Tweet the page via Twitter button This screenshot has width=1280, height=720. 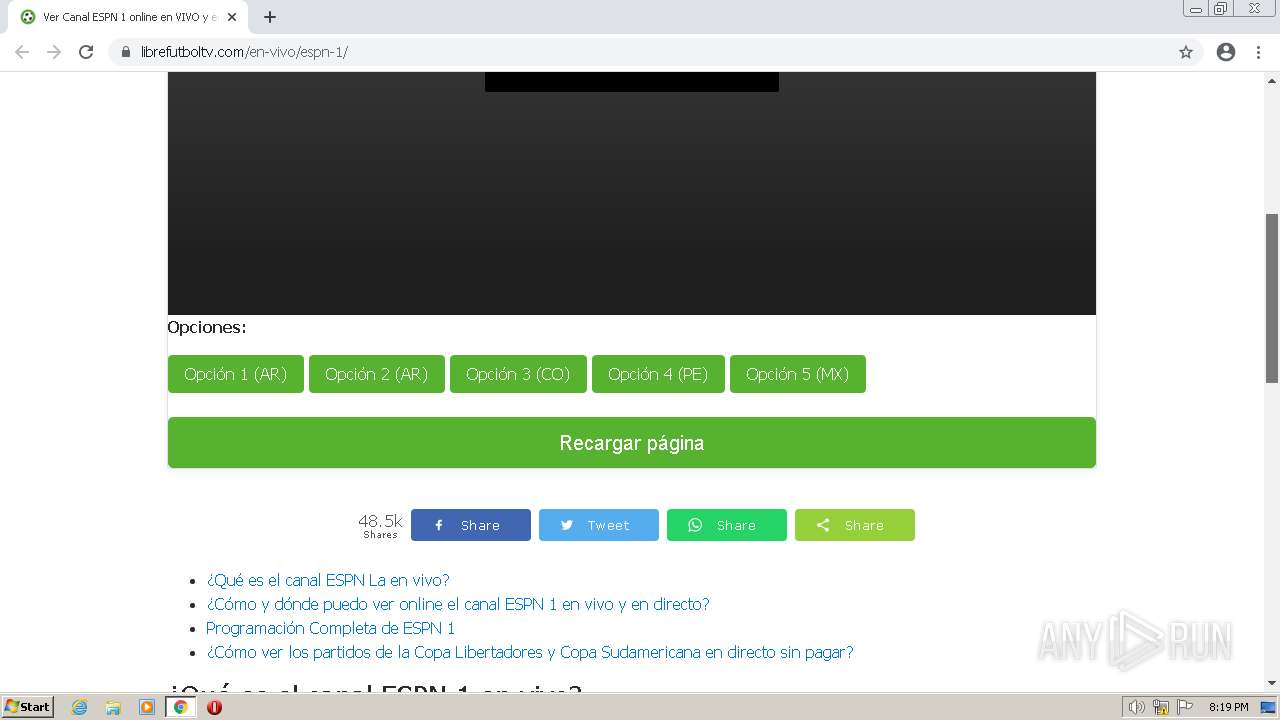point(599,525)
